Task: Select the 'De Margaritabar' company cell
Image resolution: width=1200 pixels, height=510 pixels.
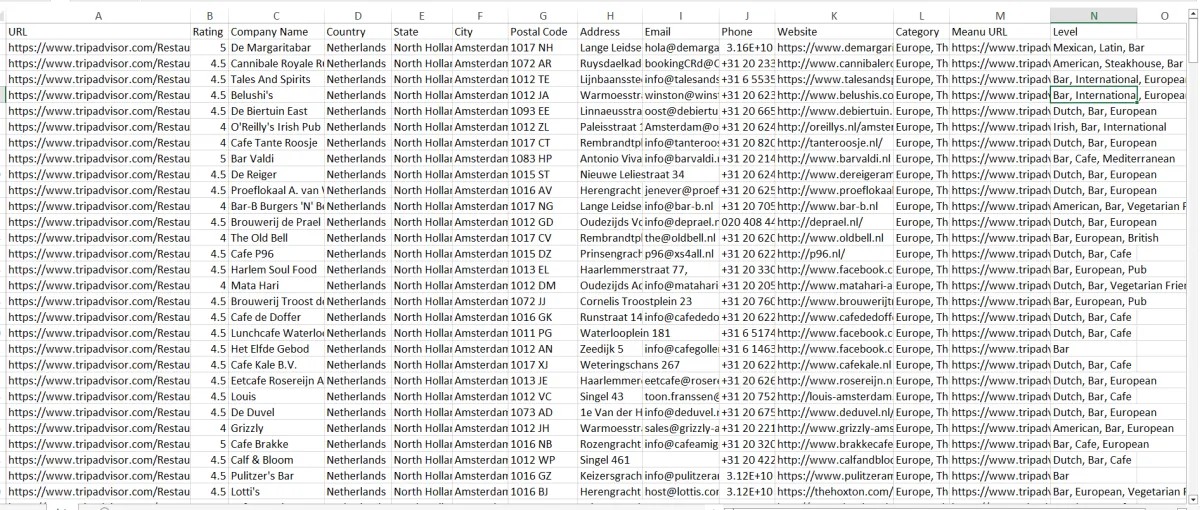Action: [x=275, y=48]
